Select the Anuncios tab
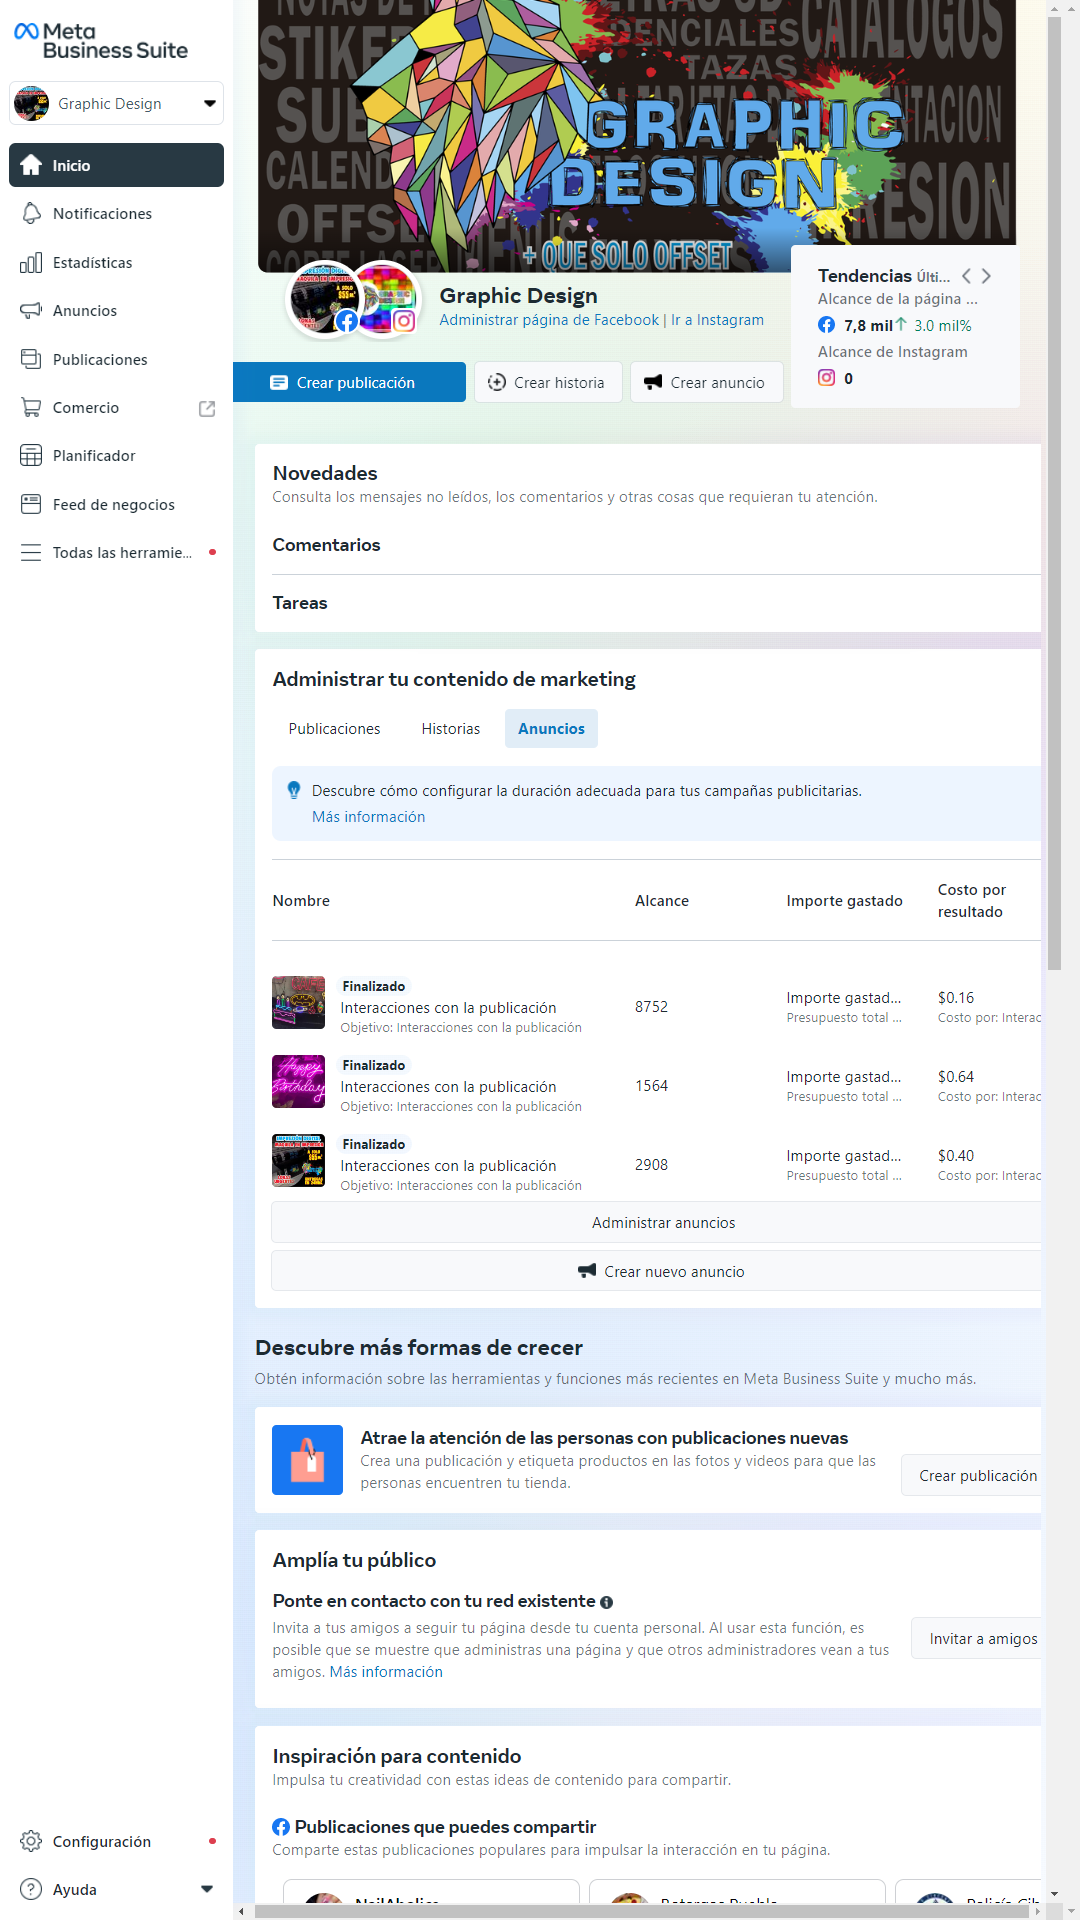This screenshot has width=1080, height=1920. click(551, 729)
